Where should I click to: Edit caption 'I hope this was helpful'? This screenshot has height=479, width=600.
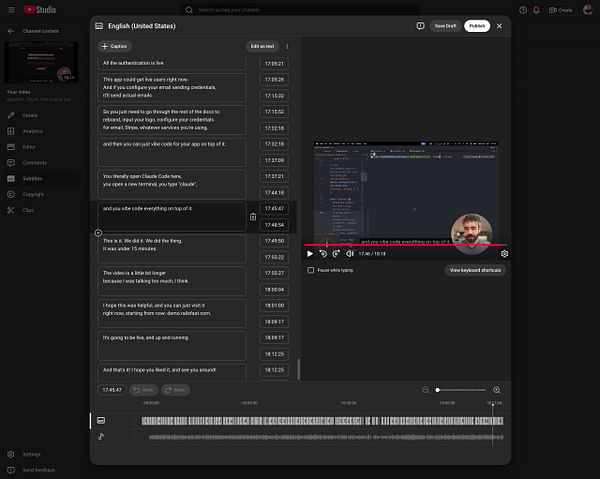click(172, 313)
